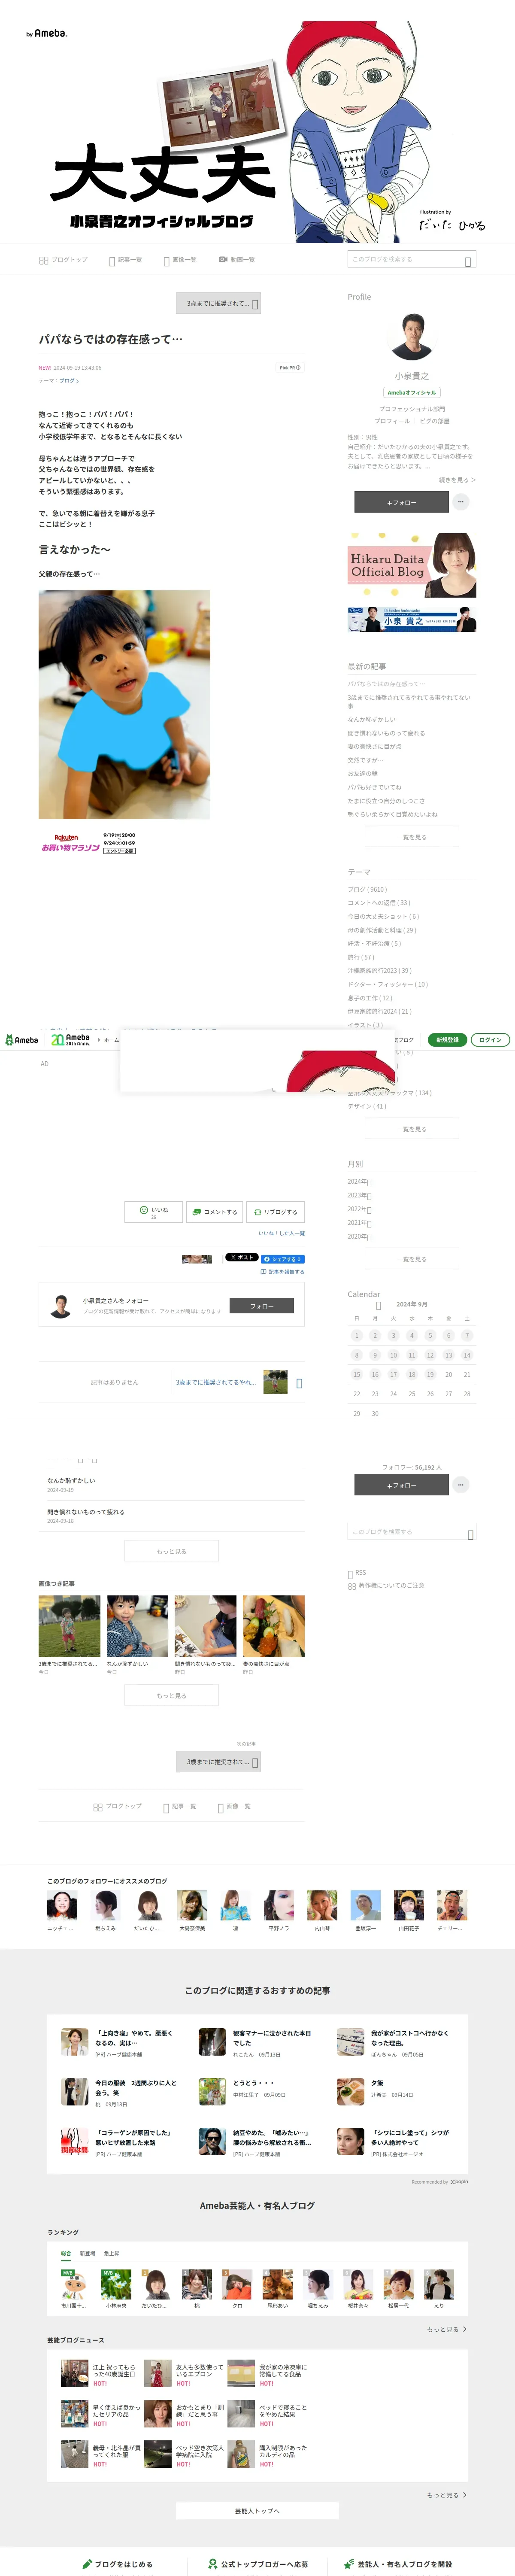Image resolution: width=515 pixels, height=2576 pixels.
Task: Open the 妻の妥快さに目が点 image article thumbnail
Action: (273, 1626)
